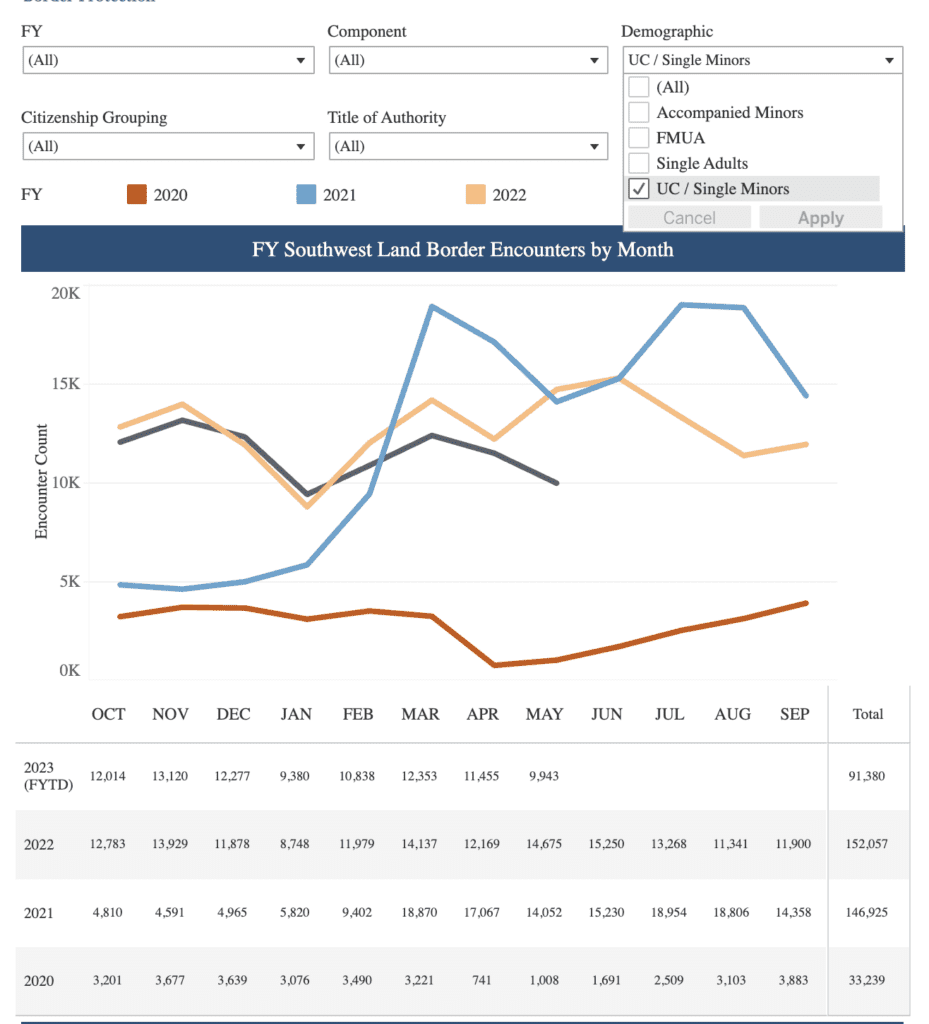
Task: Click the 2021 MAR value 18,870
Action: click(420, 913)
